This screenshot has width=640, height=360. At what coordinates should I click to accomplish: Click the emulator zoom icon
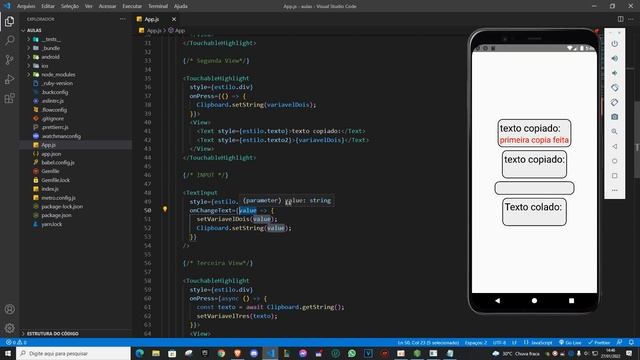click(615, 132)
